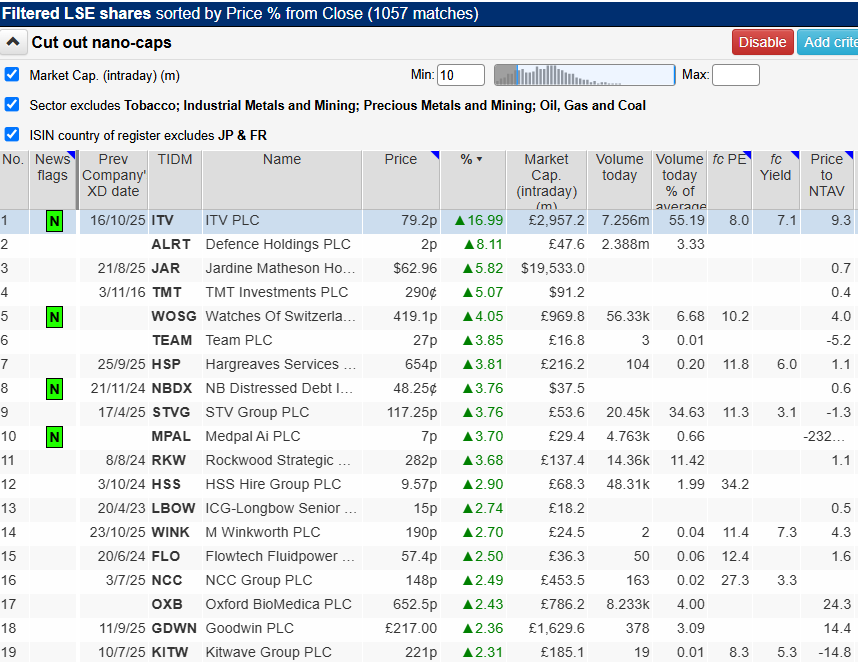The height and width of the screenshot is (662, 858).
Task: Sort by the fc Yield column header
Action: pyautogui.click(x=776, y=180)
